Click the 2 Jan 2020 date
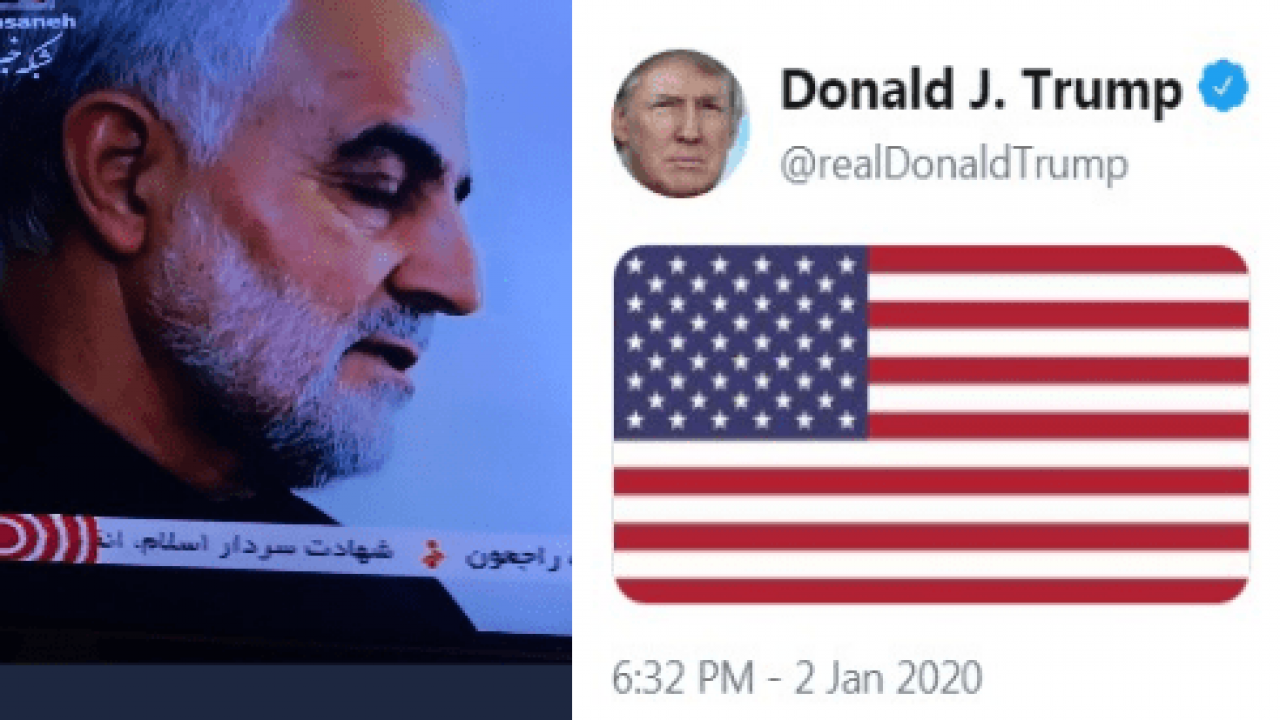Screen dimensions: 1280x720 (888, 677)
